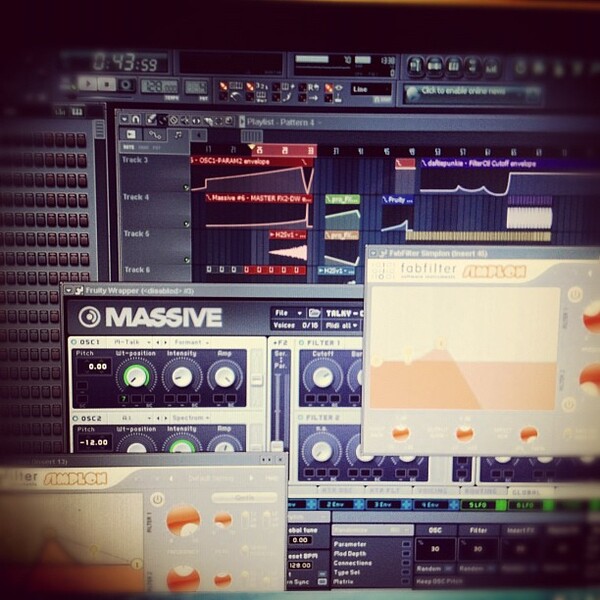The width and height of the screenshot is (600, 600).
Task: Click the OSC1 Wt-position knob
Action: [x=135, y=377]
